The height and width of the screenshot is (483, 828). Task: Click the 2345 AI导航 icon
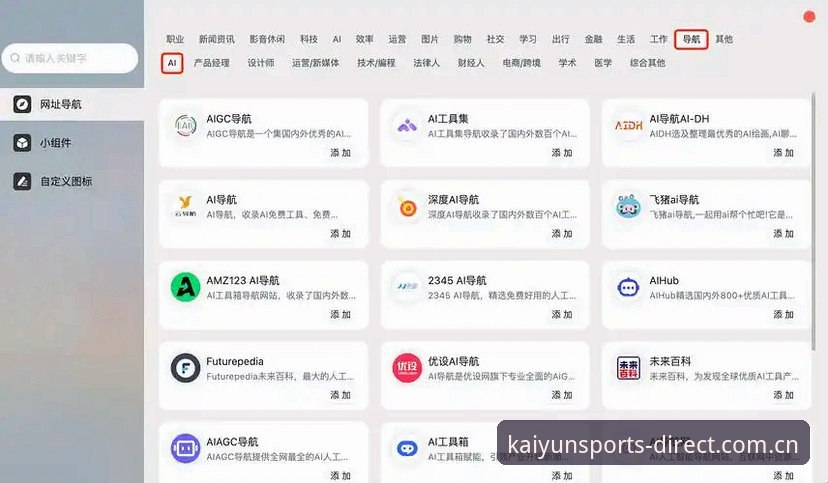[x=407, y=287]
